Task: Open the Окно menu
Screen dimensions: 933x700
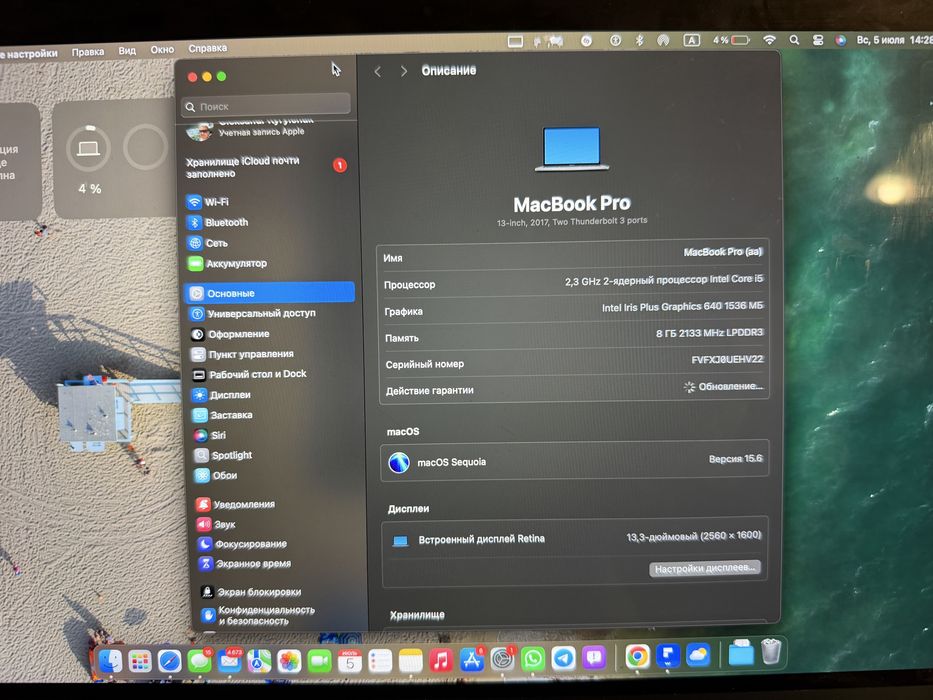Action: click(162, 49)
